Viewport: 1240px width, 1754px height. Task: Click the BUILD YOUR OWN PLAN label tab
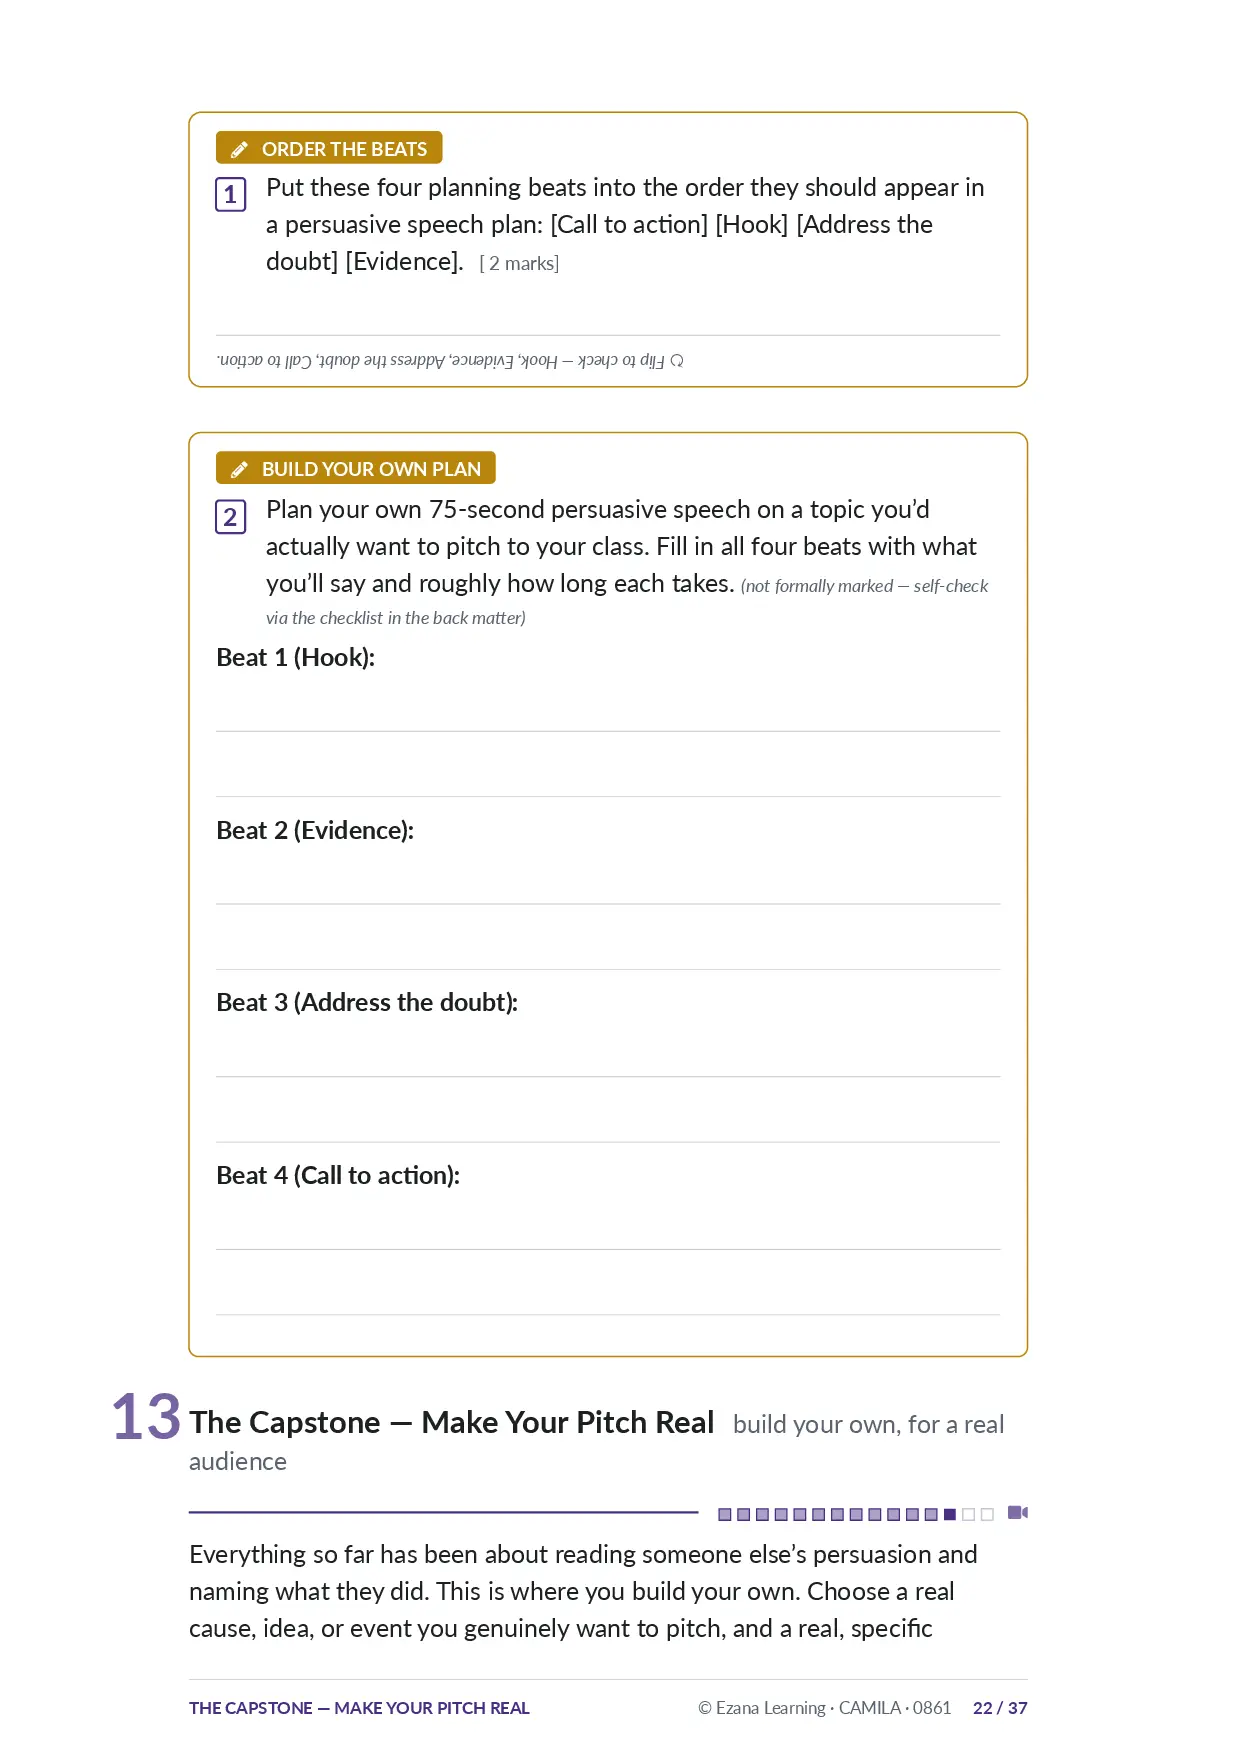(x=356, y=468)
